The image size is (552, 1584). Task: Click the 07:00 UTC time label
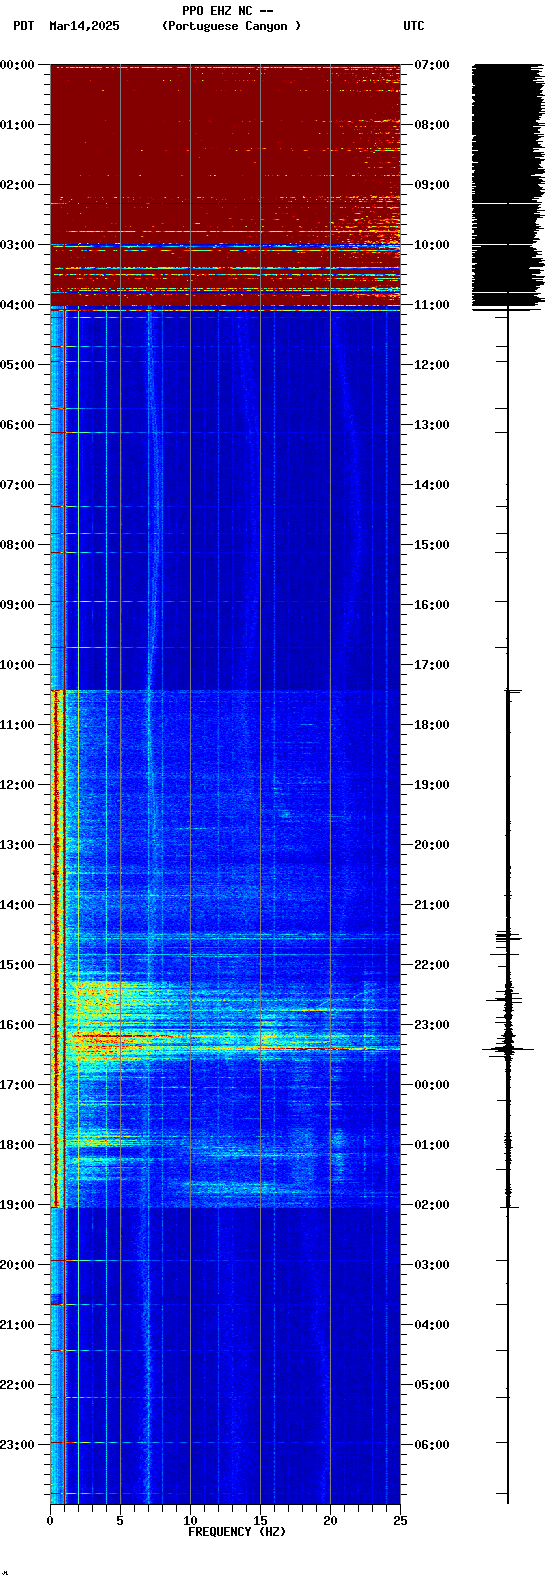431,64
